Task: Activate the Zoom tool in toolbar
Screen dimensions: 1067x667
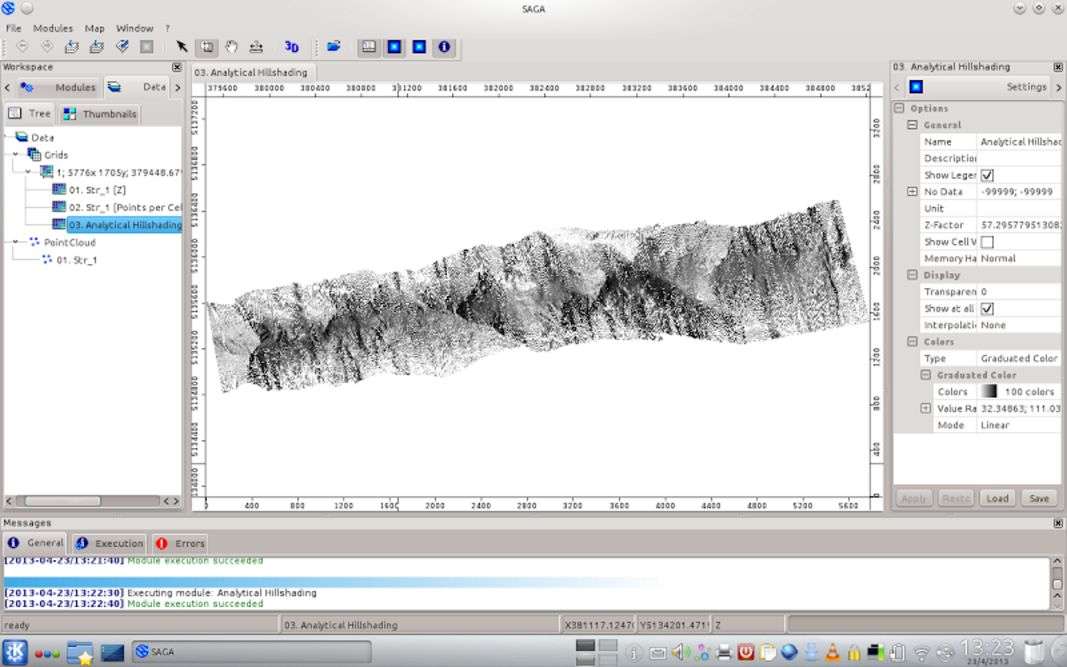Action: coord(207,47)
